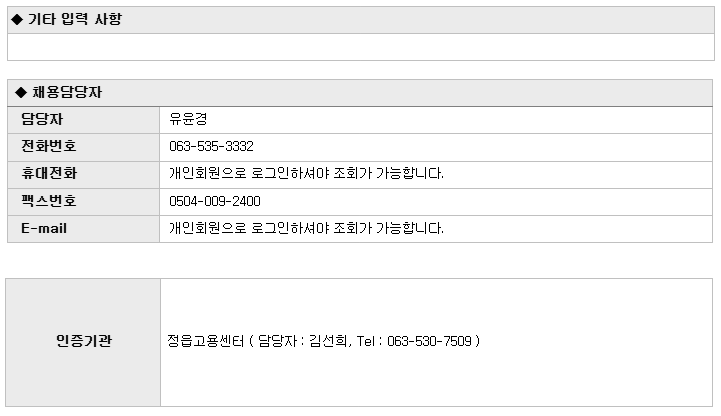Click the 담당자 label inside 인증기관 cell

pos(277,341)
